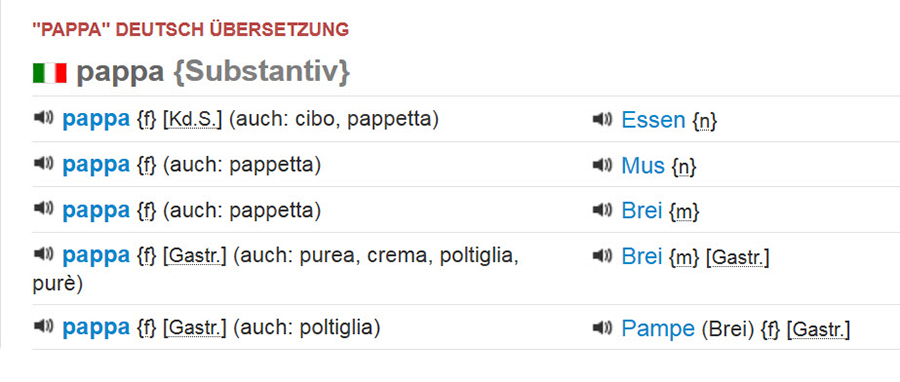This screenshot has height=382, width=900.
Task: Play pappa audio in the purea, crema row
Action: coord(43,255)
